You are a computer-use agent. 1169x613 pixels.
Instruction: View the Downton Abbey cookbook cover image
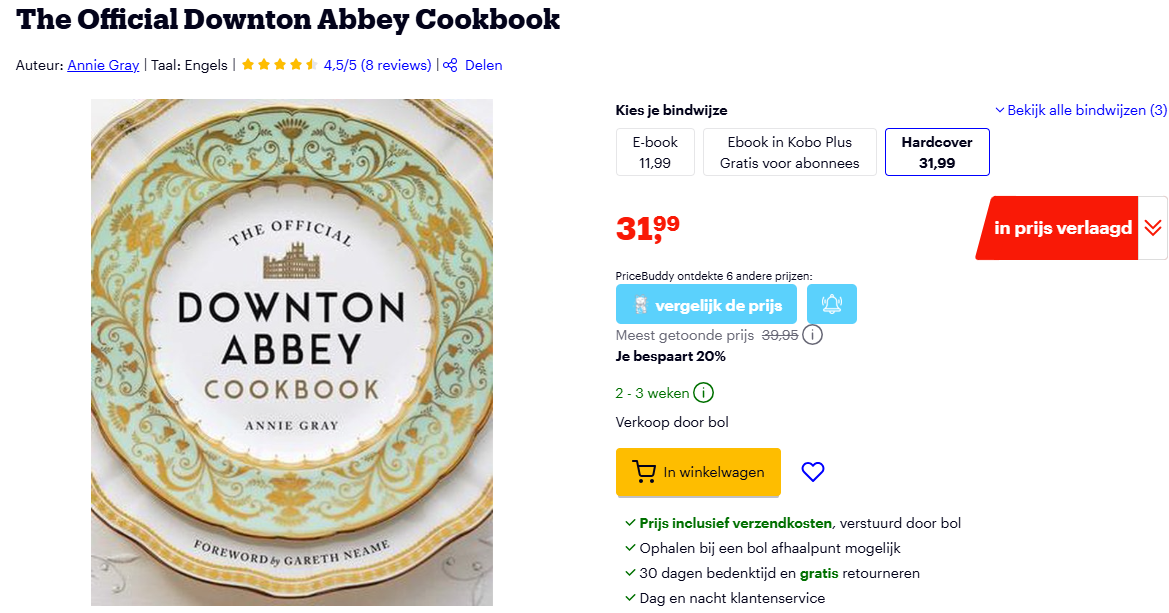(x=290, y=352)
